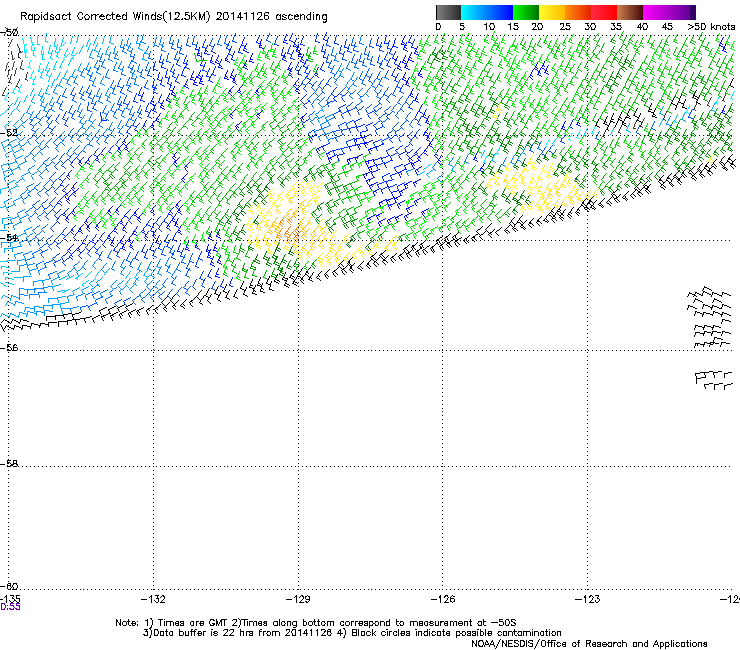Image resolution: width=740 pixels, height=650 pixels.
Task: Click the "-56" latitude axis label
Action: point(9,347)
